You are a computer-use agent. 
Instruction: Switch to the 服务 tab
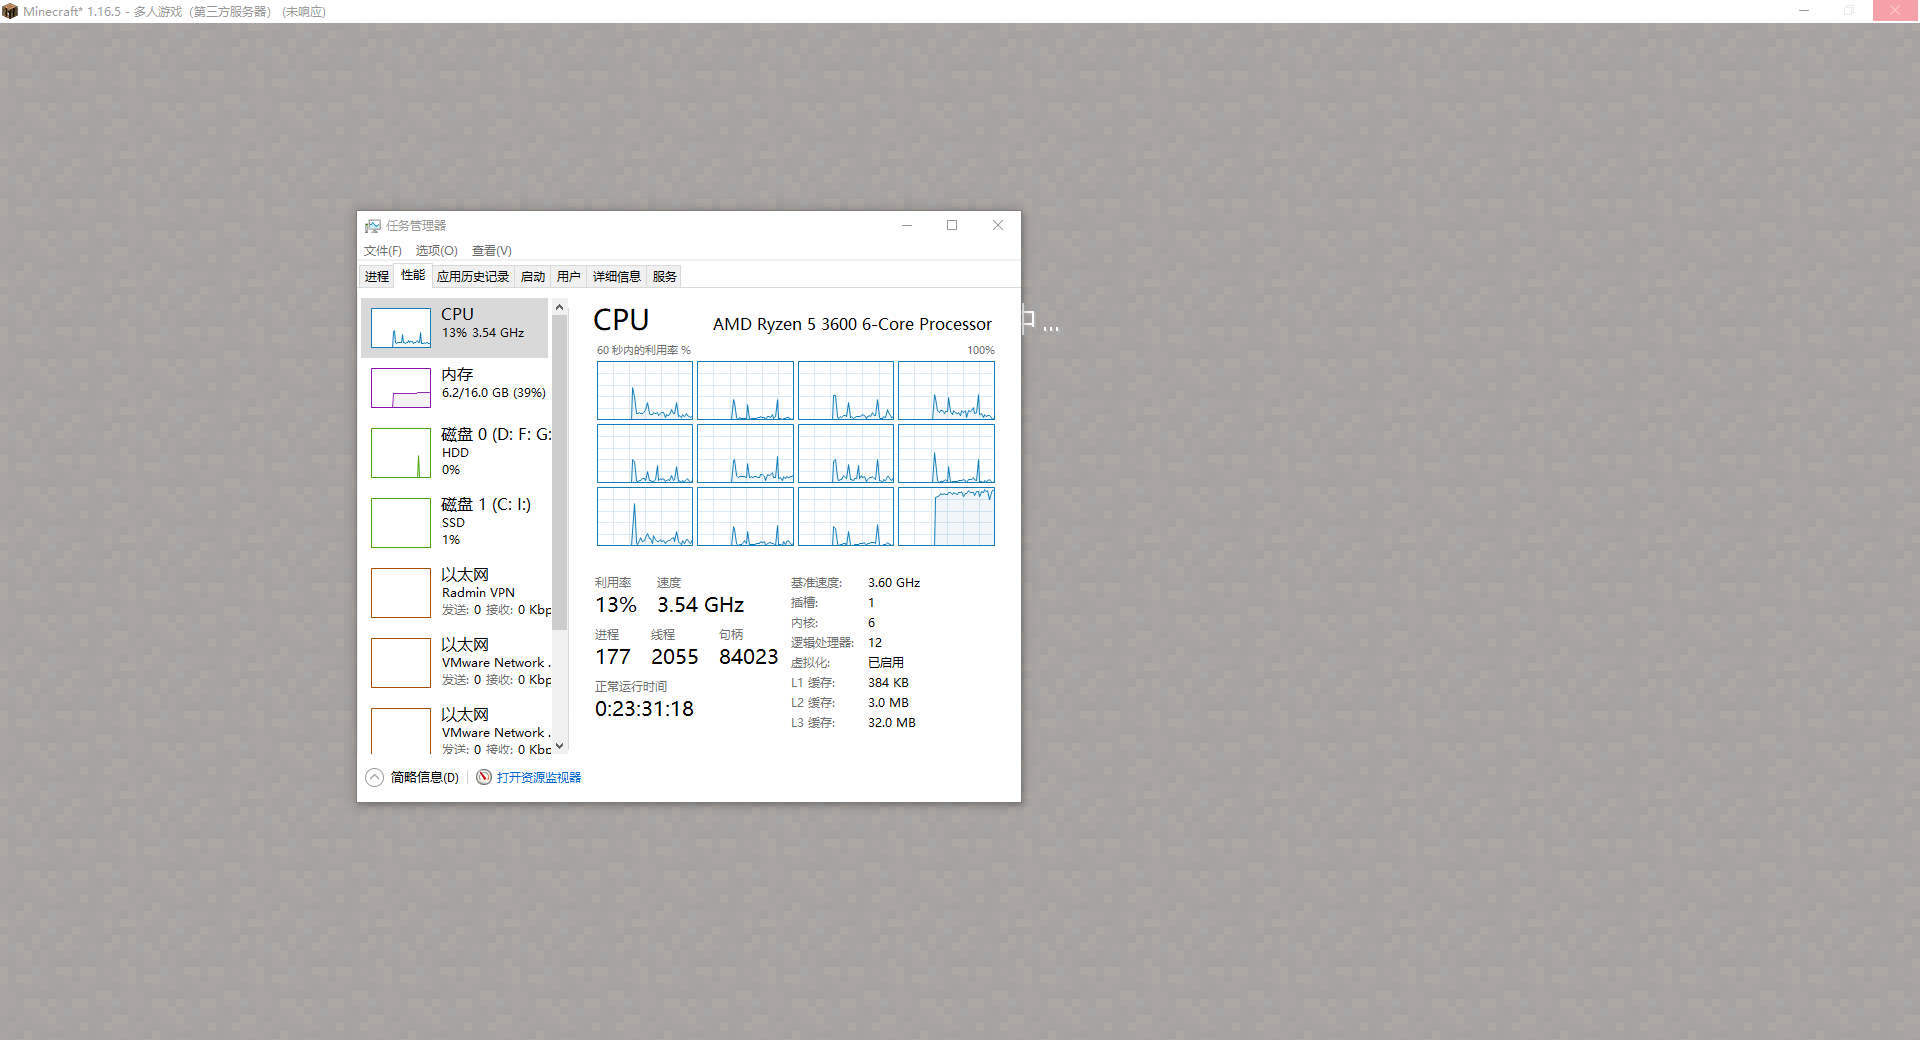coord(665,276)
